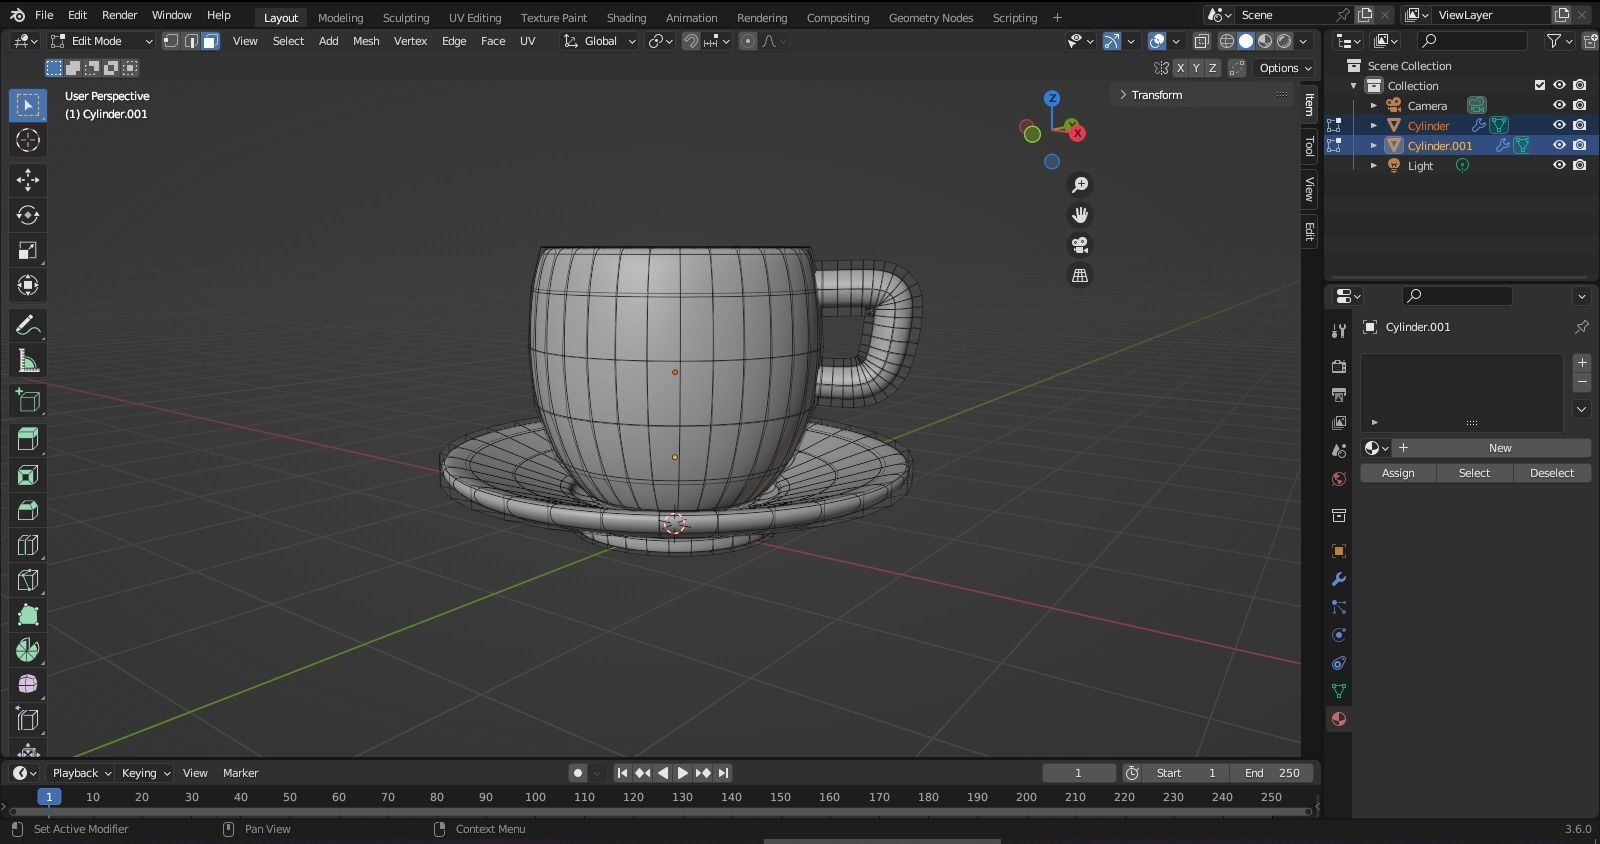Disable Cylinder in renders

pos(1580,125)
